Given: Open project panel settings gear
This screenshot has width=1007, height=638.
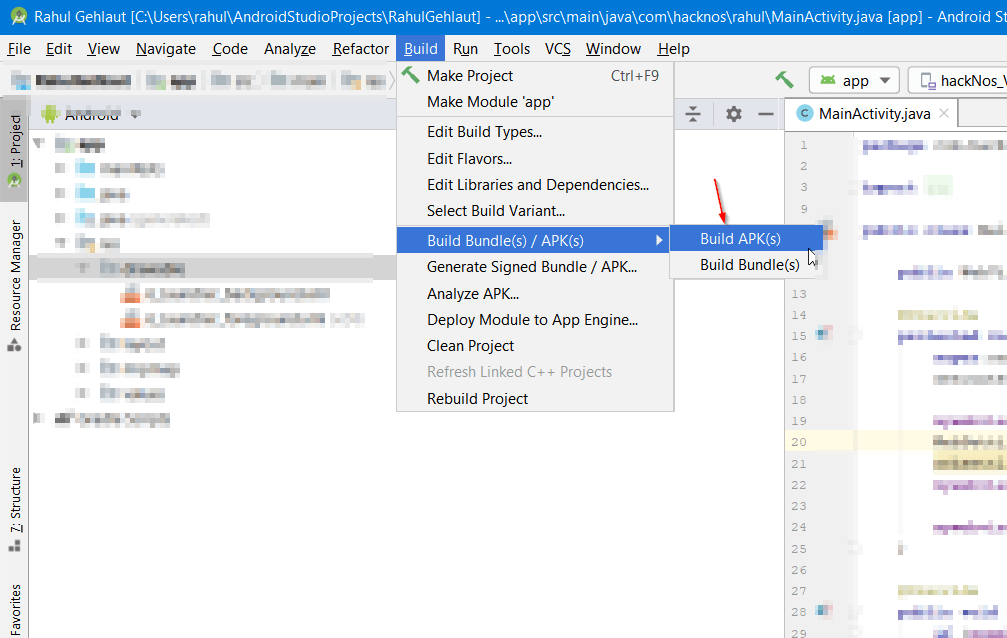Looking at the screenshot, I should point(733,114).
